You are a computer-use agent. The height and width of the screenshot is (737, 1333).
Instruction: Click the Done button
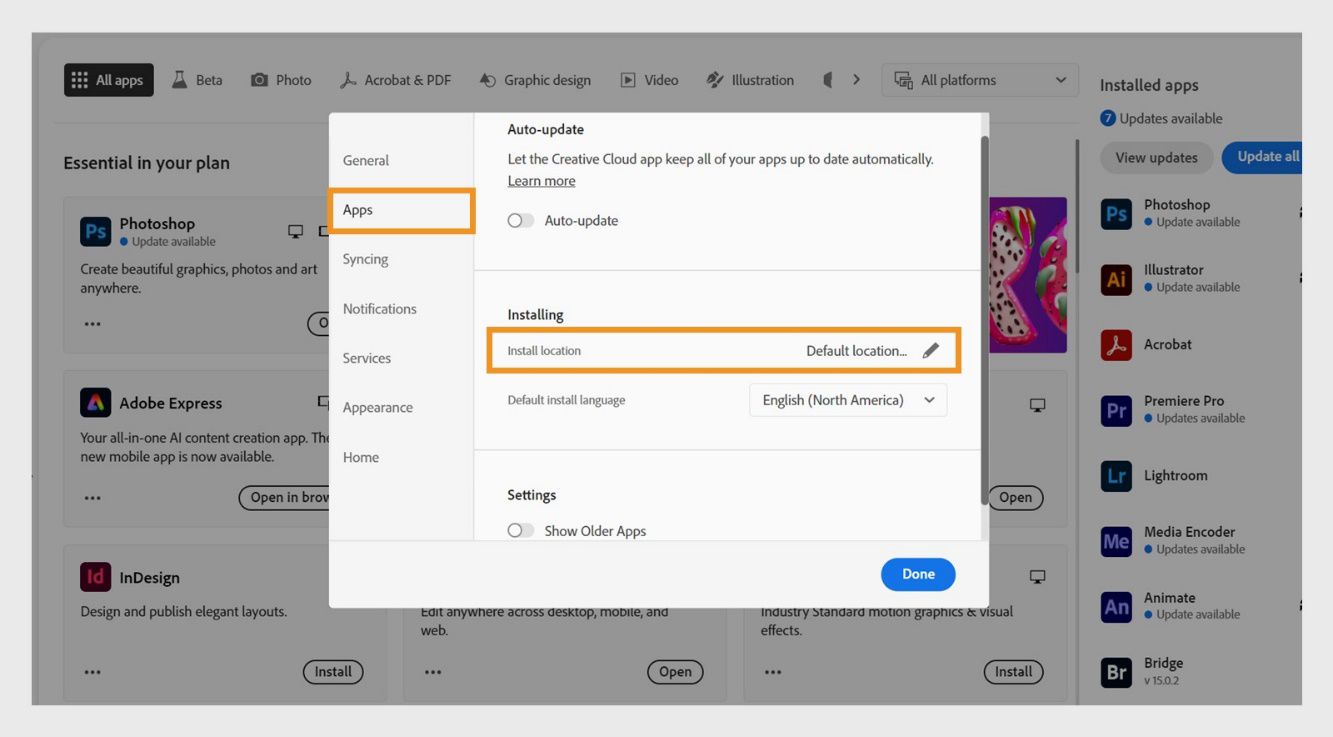pyautogui.click(x=918, y=574)
